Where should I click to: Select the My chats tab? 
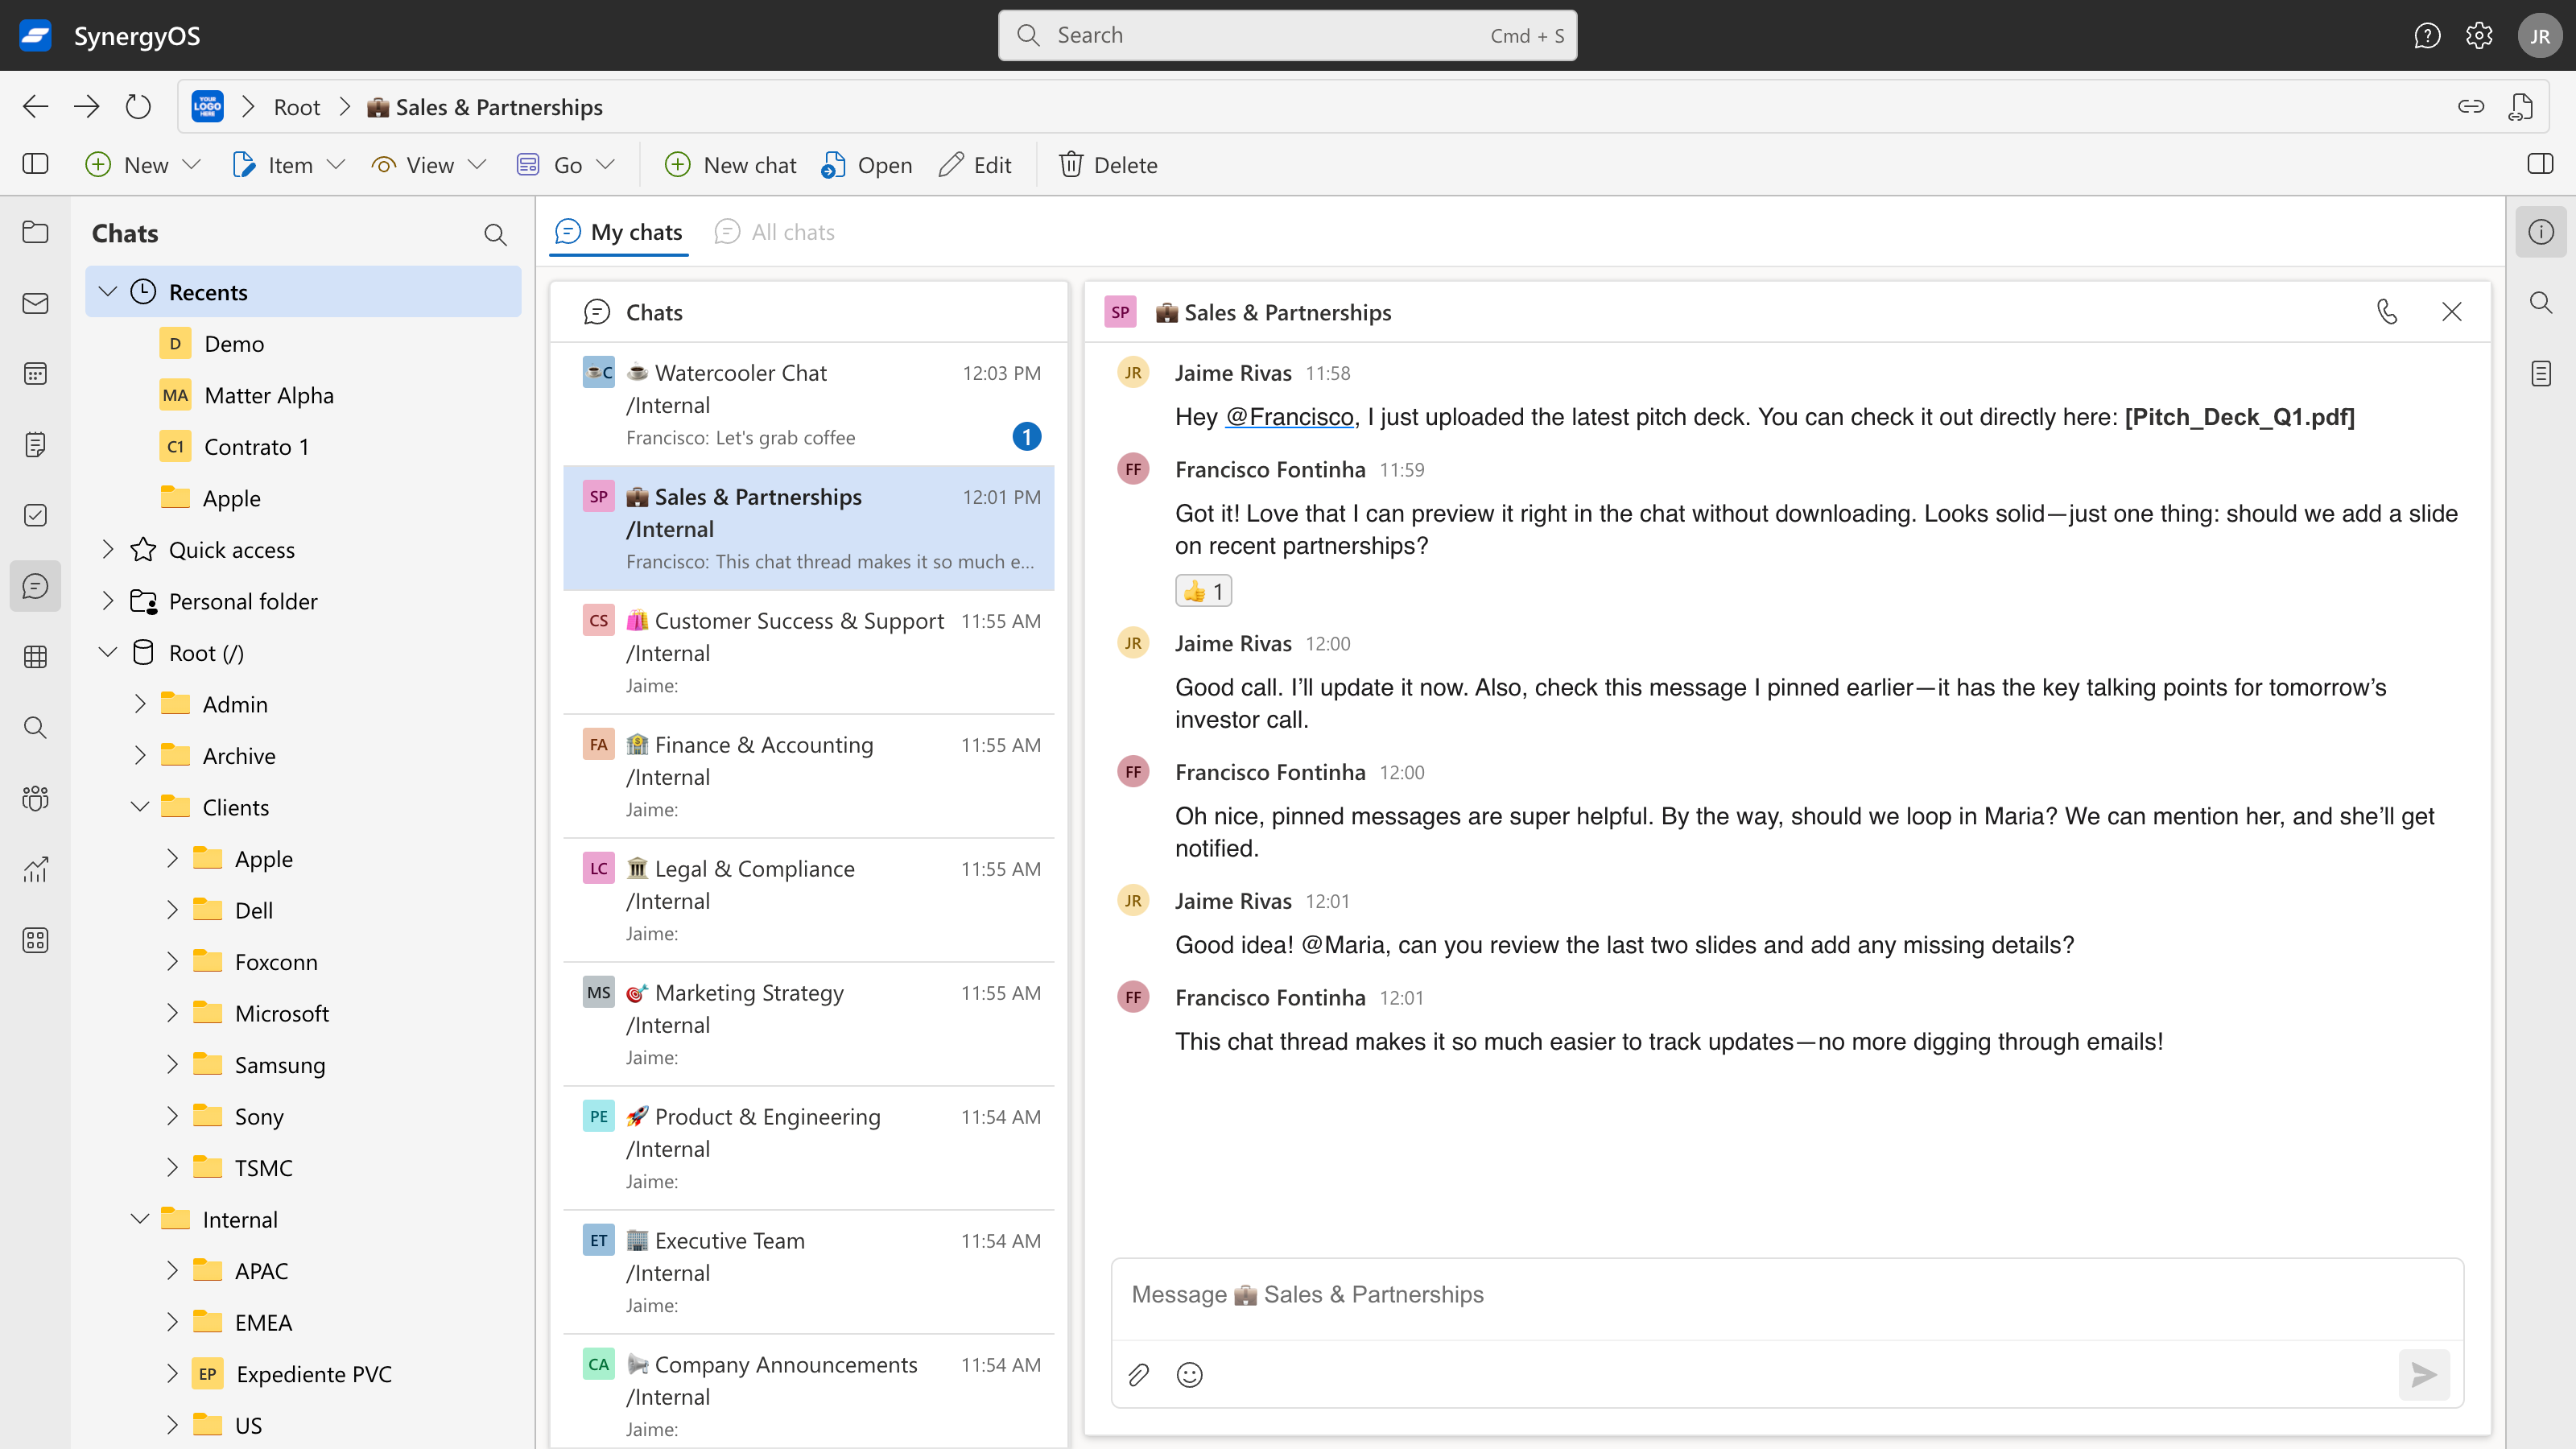click(619, 232)
